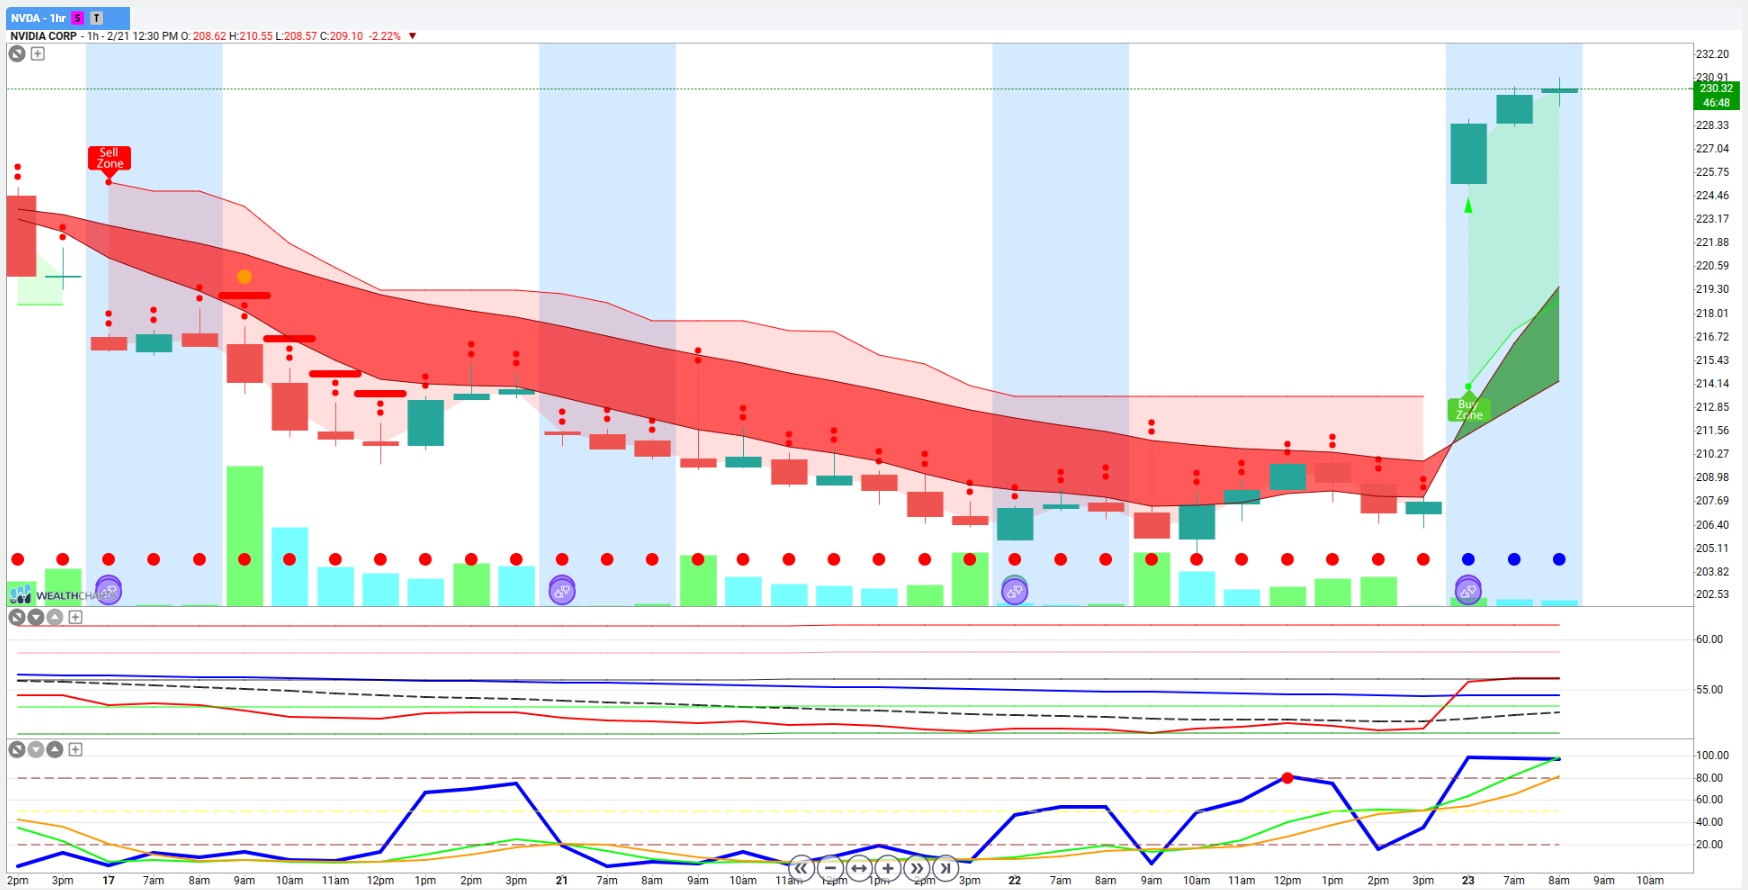Click the large green candle on the 23rd open
The height and width of the screenshot is (890, 1748).
(x=1468, y=153)
